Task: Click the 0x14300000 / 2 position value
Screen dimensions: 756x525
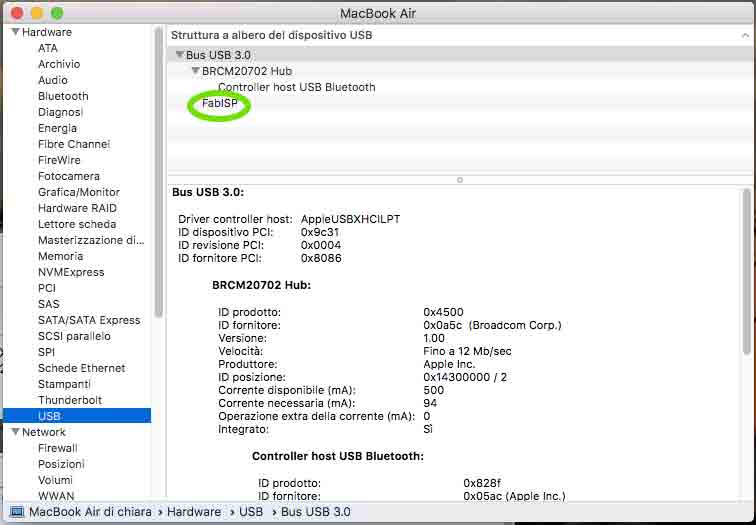Action: click(x=465, y=377)
